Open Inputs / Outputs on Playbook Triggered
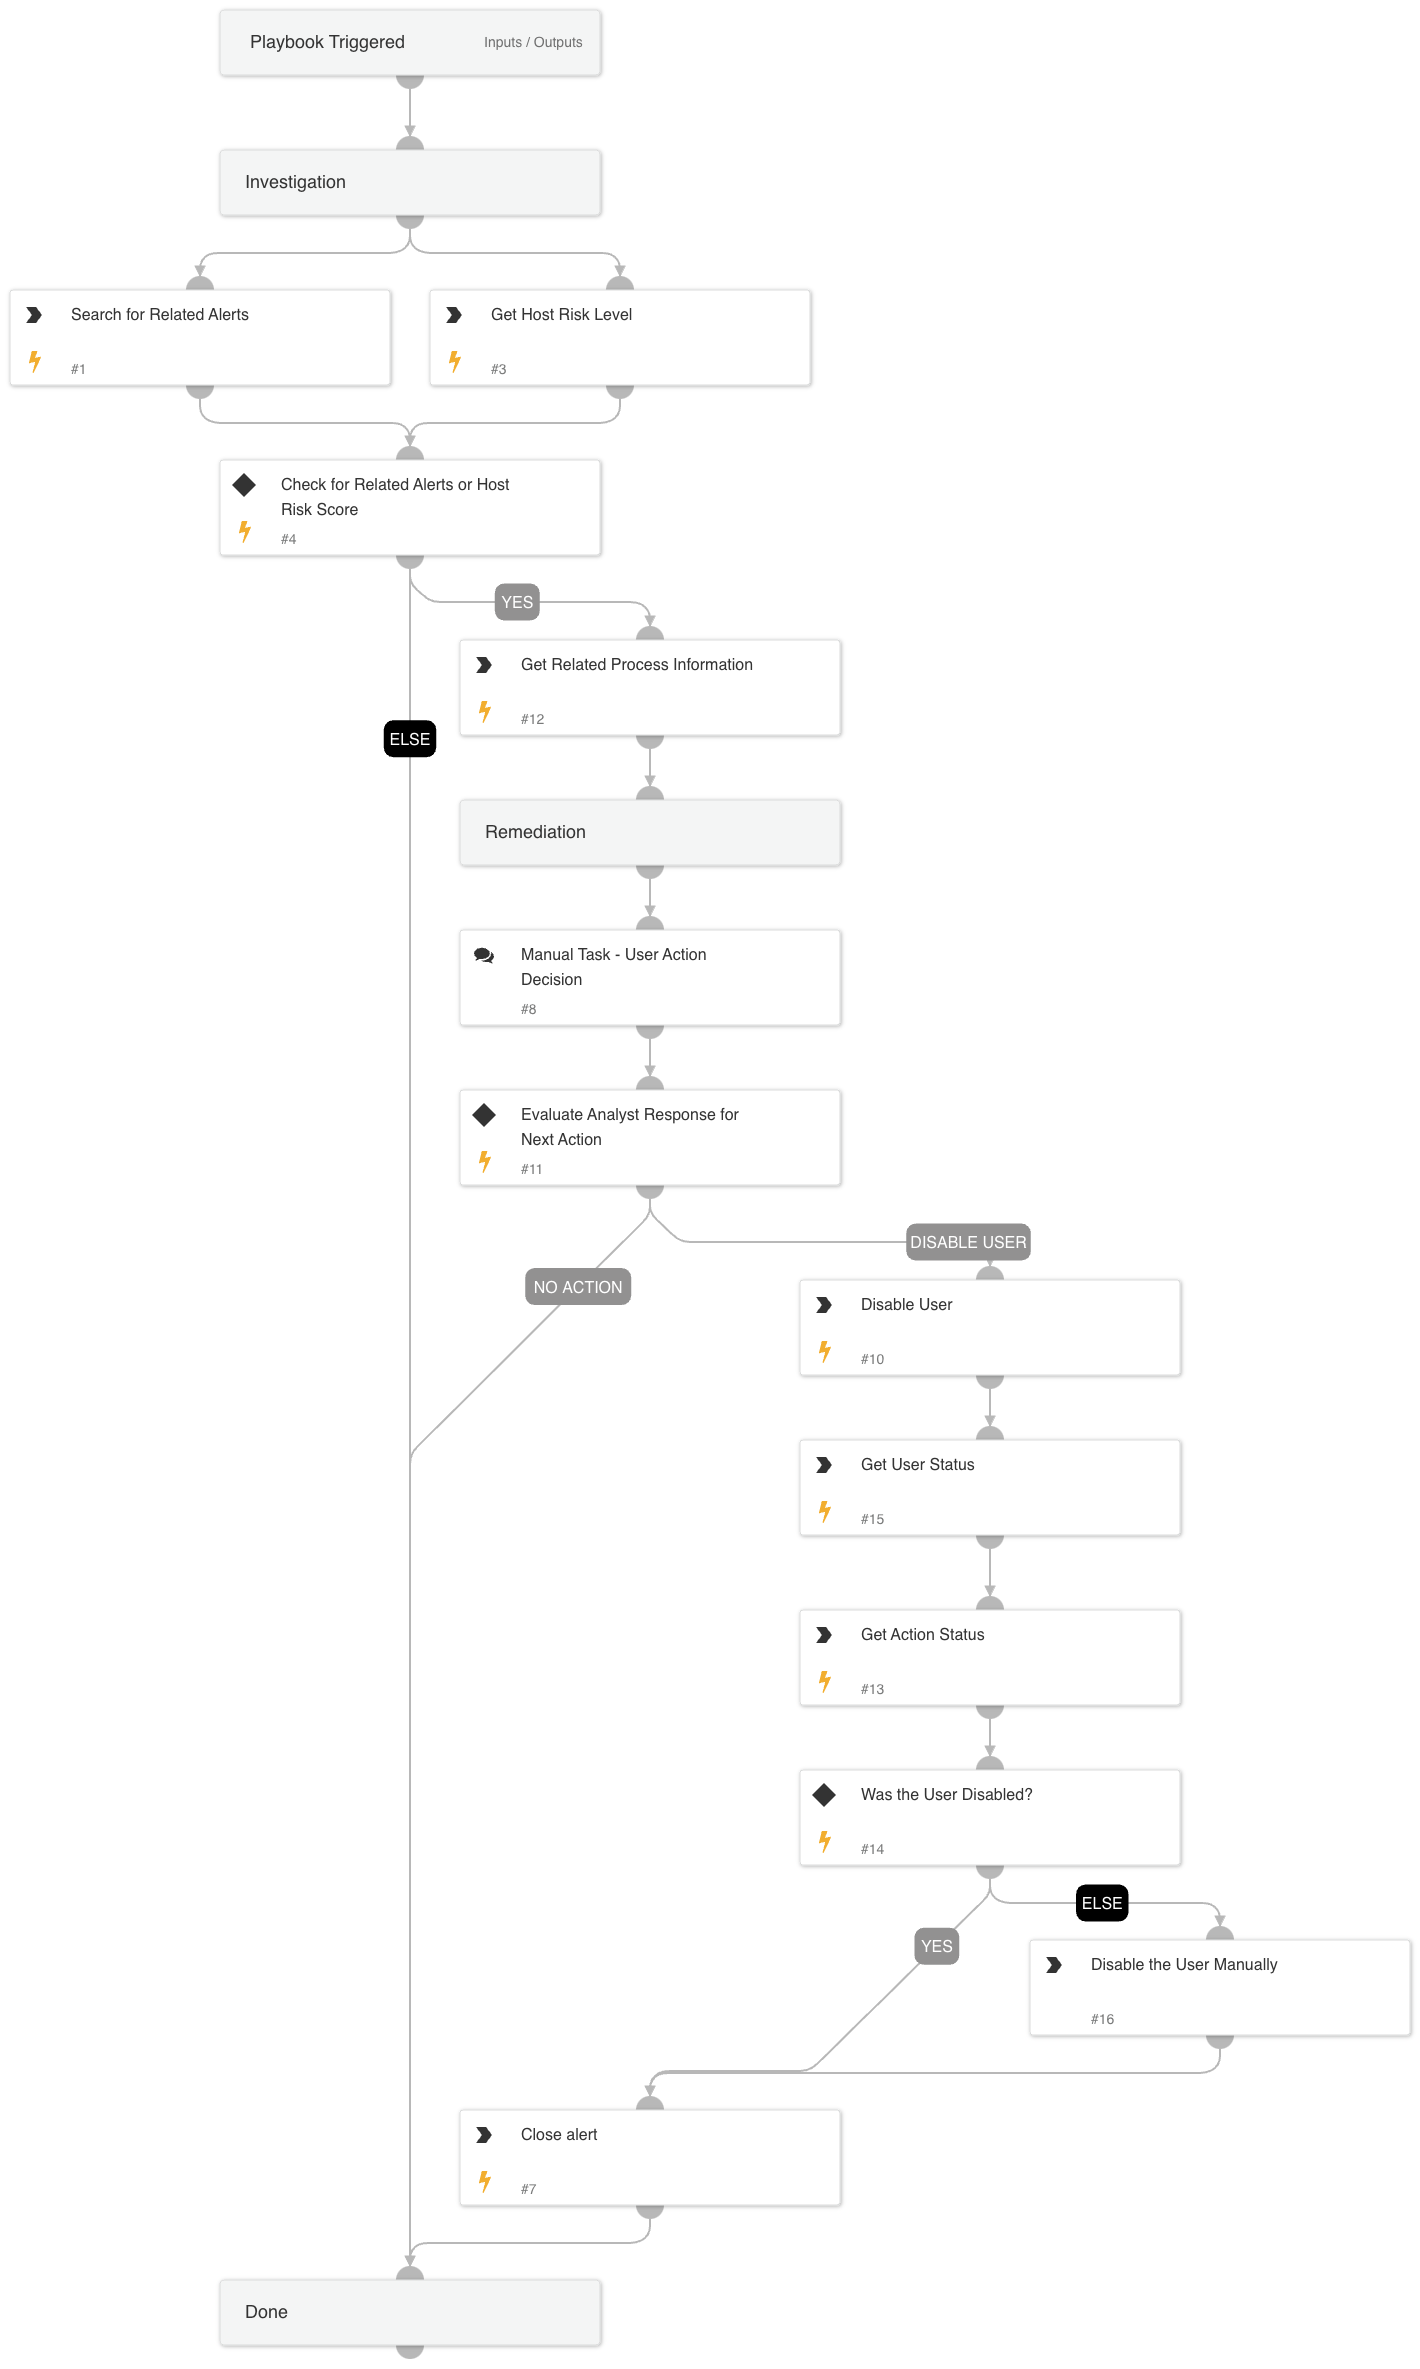 coord(533,43)
